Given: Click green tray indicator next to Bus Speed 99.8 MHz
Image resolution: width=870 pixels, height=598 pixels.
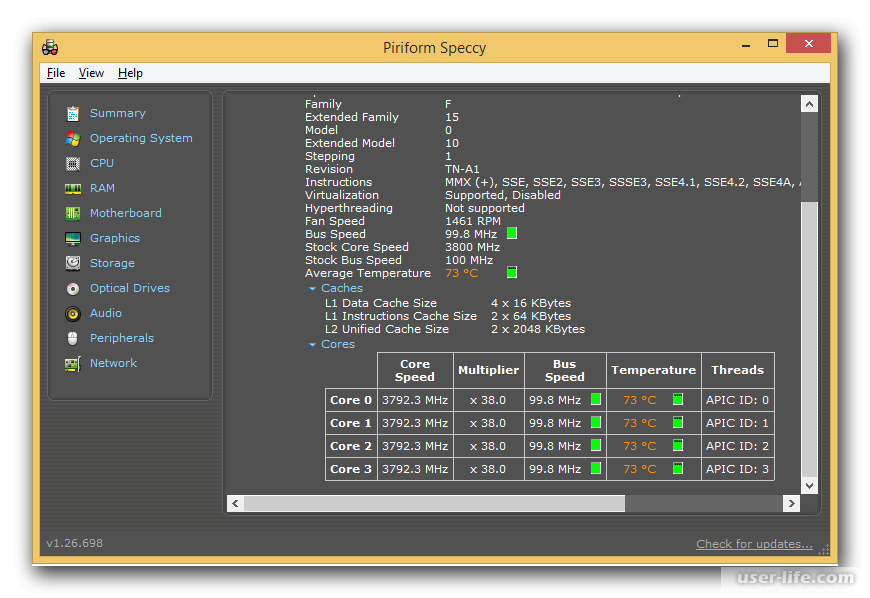Looking at the screenshot, I should [512, 234].
